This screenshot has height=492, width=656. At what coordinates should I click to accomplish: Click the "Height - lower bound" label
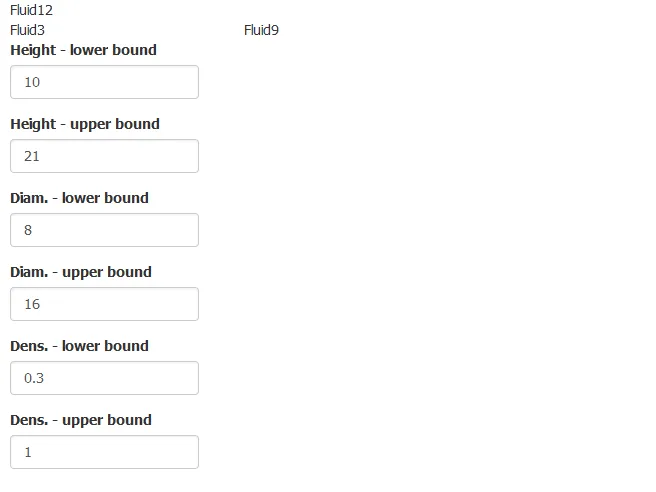(83, 50)
